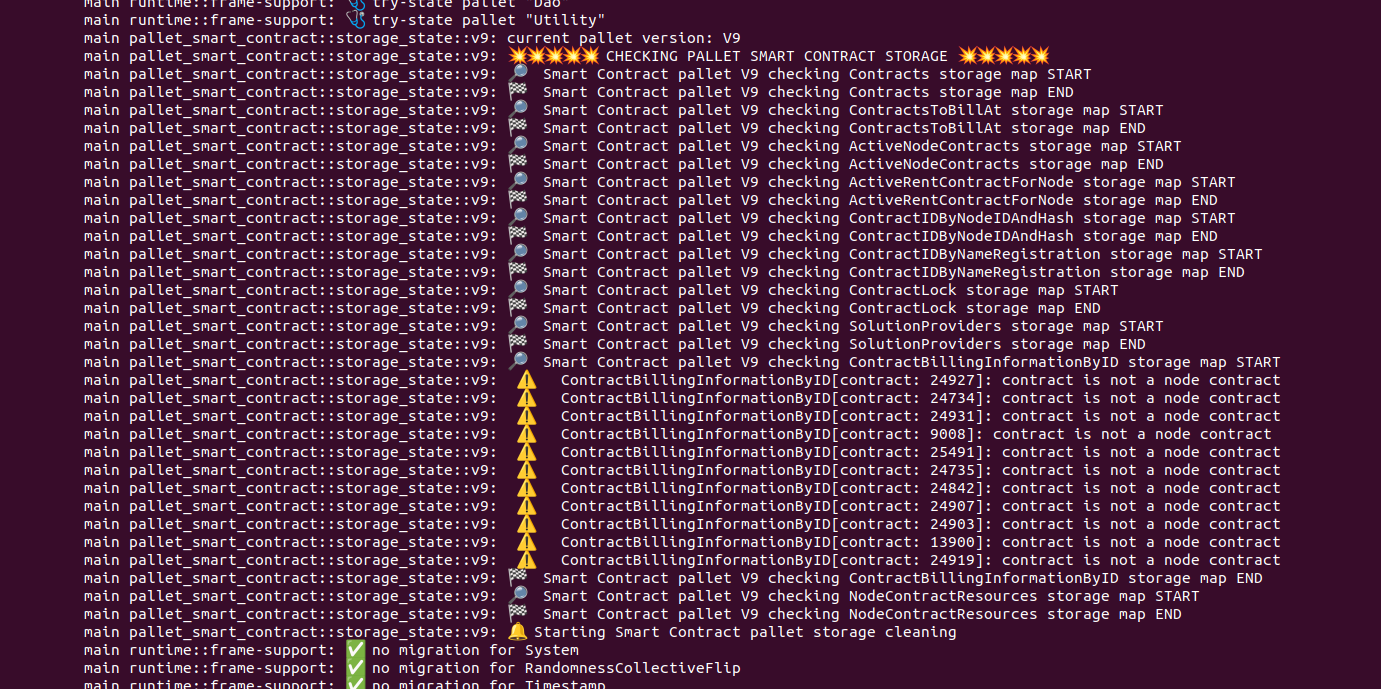Click the green checkmark beside no migration for System
The height and width of the screenshot is (689, 1381).
355,649
